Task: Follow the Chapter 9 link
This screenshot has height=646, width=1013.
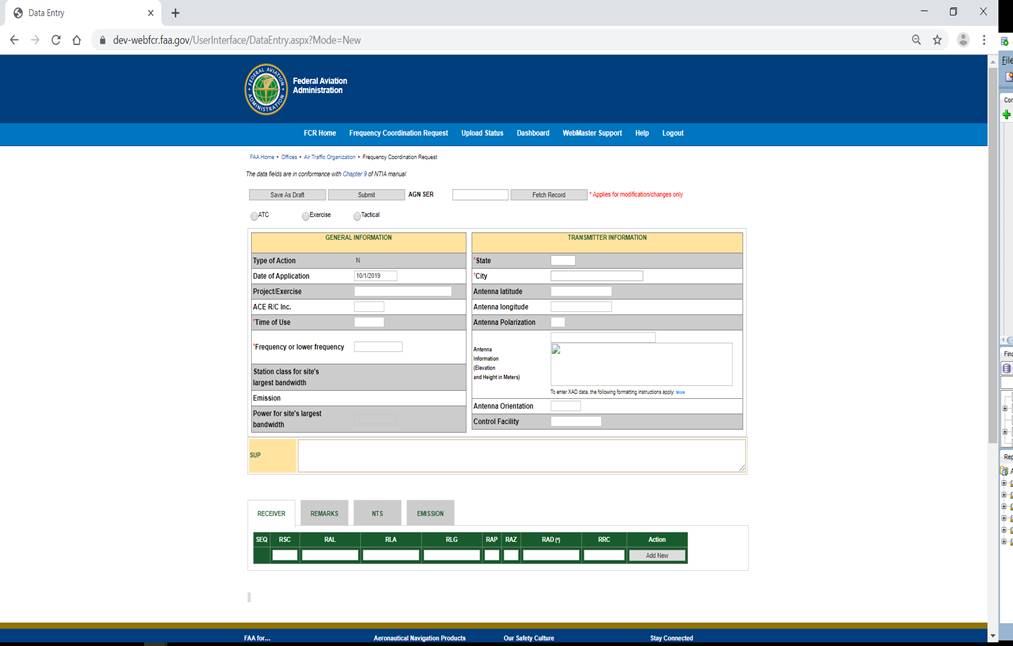Action: pos(356,174)
